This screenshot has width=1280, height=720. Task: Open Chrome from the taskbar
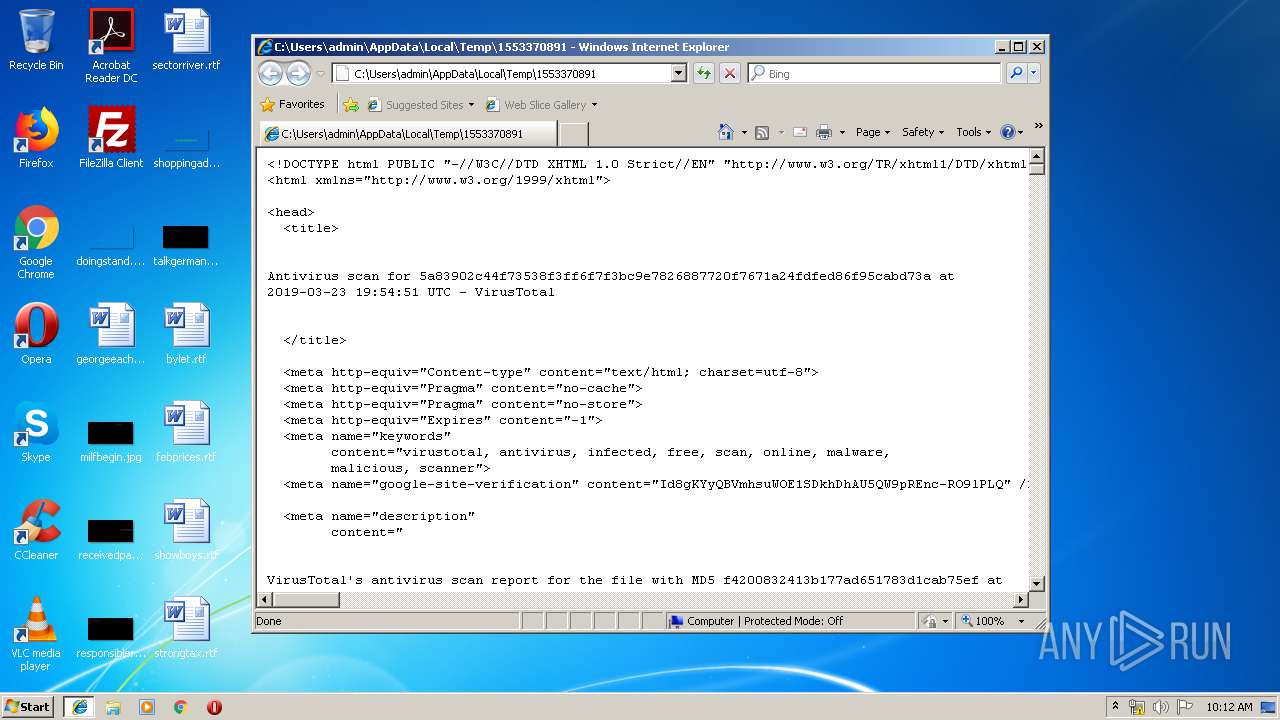181,706
